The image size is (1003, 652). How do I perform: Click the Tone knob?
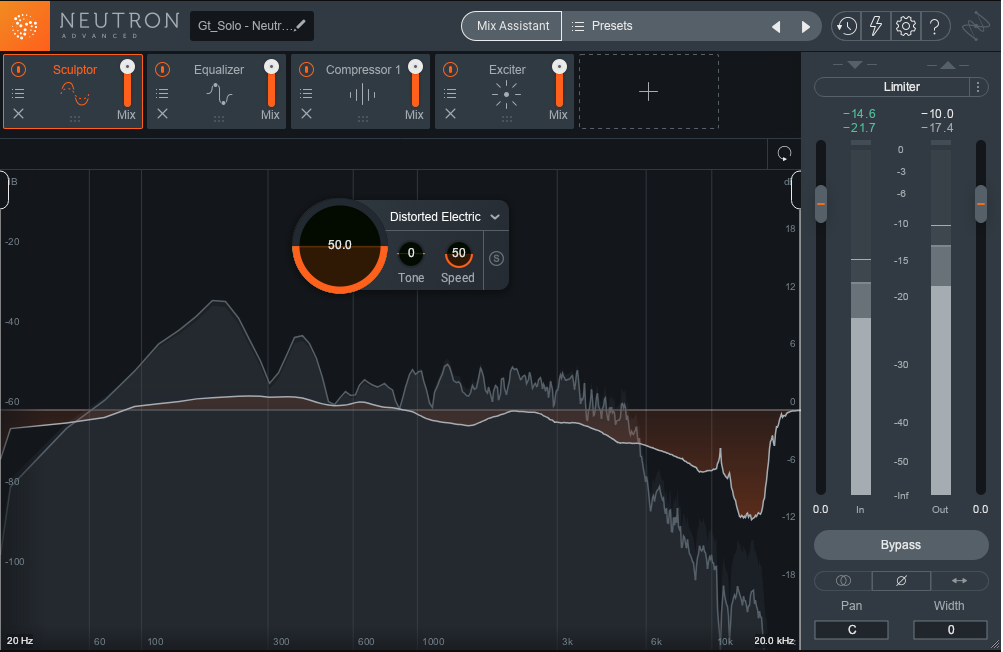[x=411, y=253]
